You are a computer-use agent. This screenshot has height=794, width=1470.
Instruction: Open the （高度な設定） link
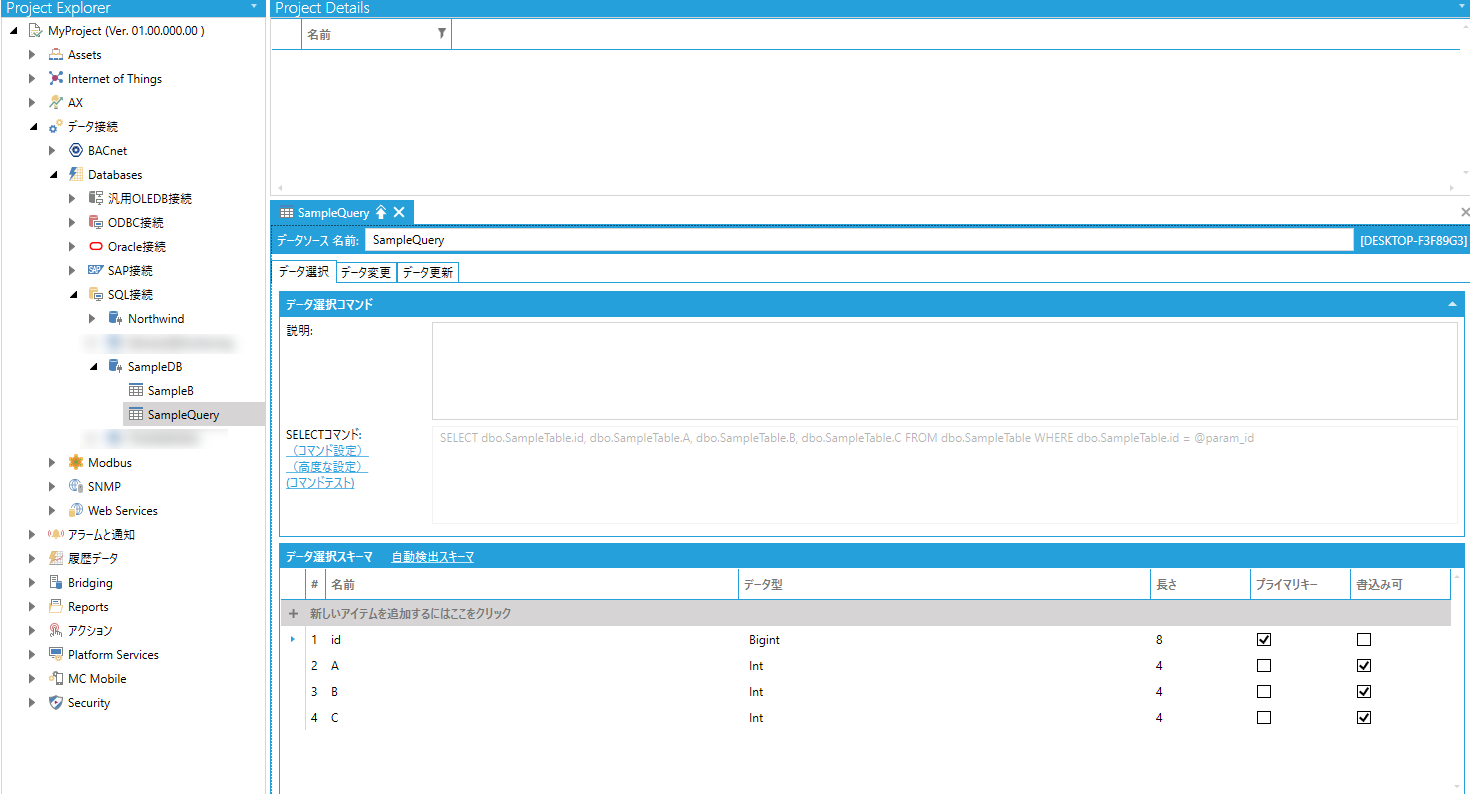point(327,467)
